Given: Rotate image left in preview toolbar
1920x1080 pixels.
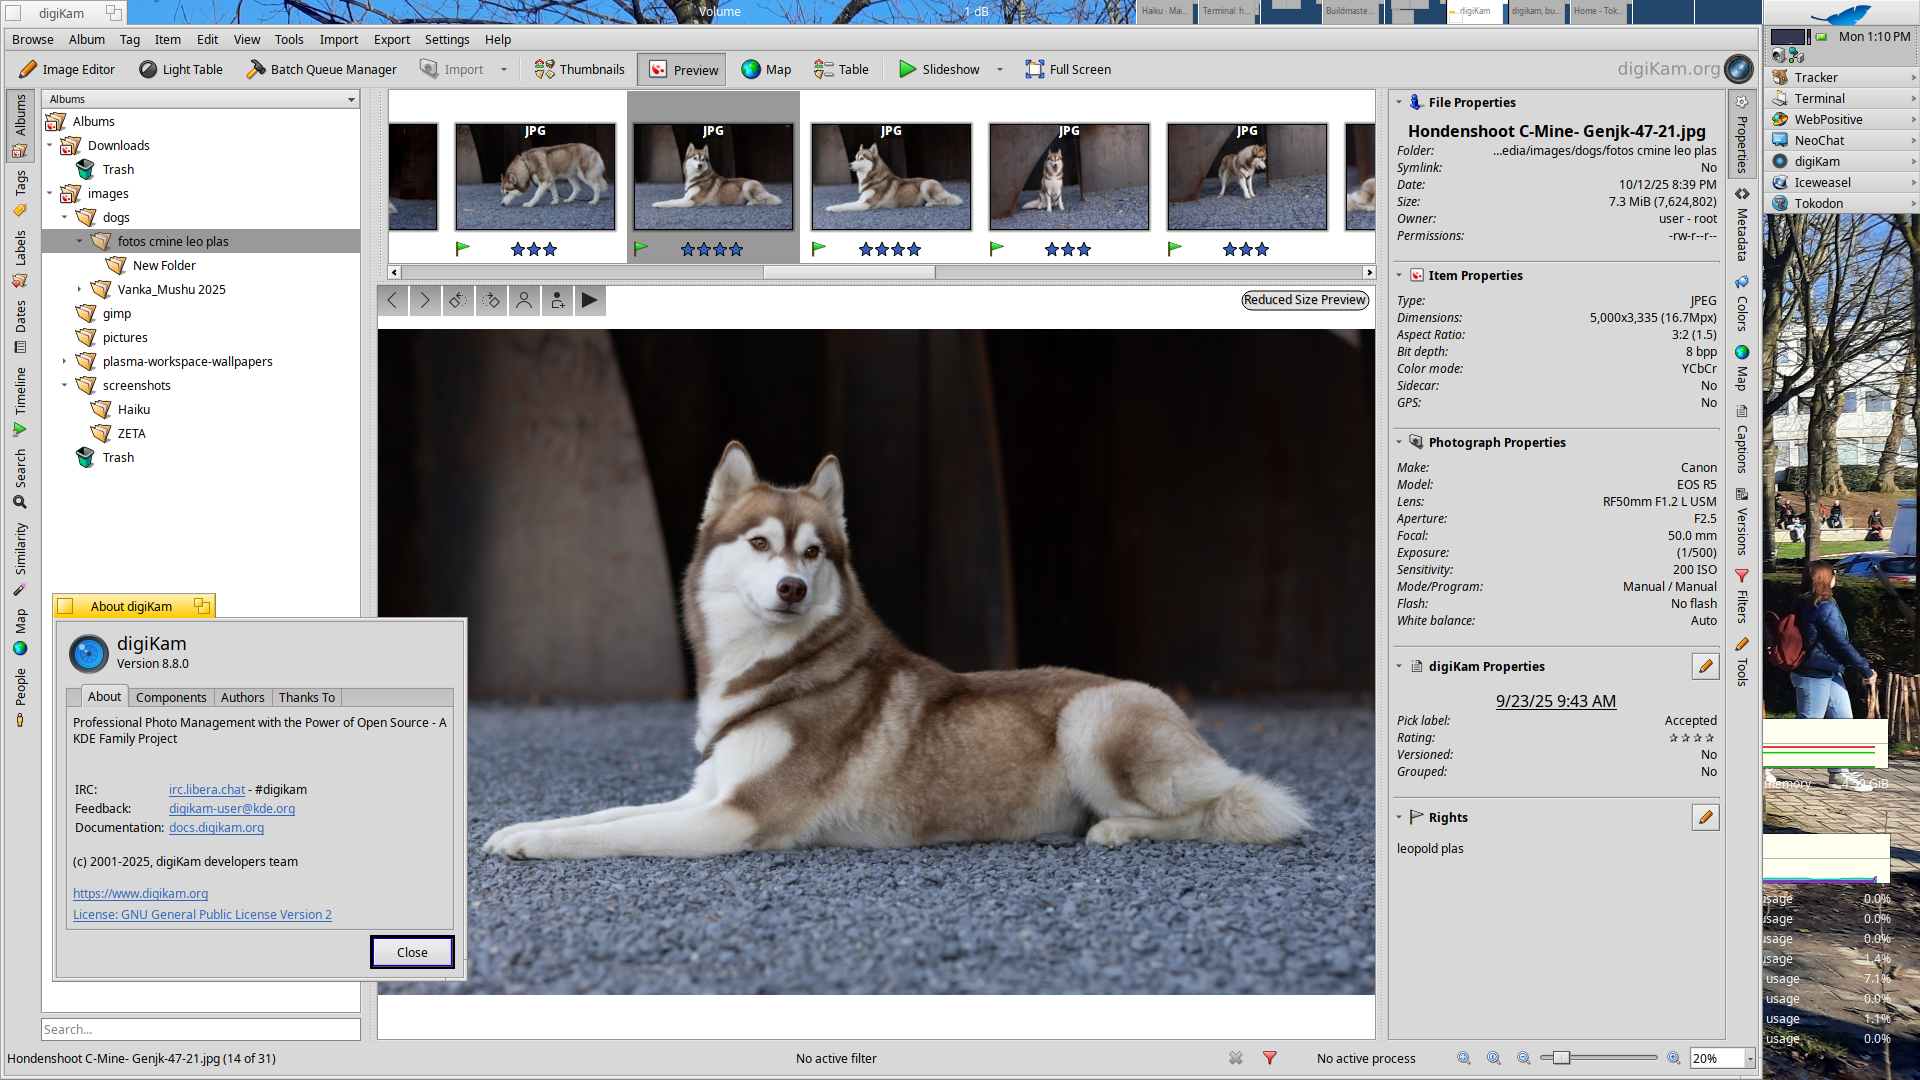Looking at the screenshot, I should click(457, 300).
